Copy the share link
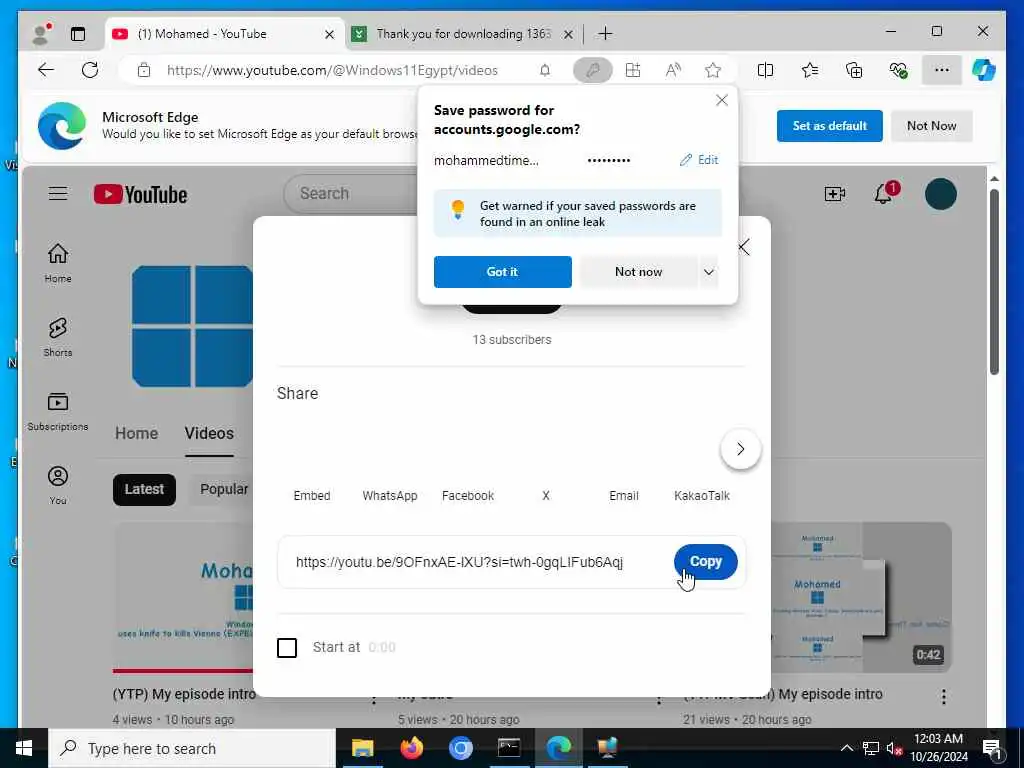 point(705,562)
